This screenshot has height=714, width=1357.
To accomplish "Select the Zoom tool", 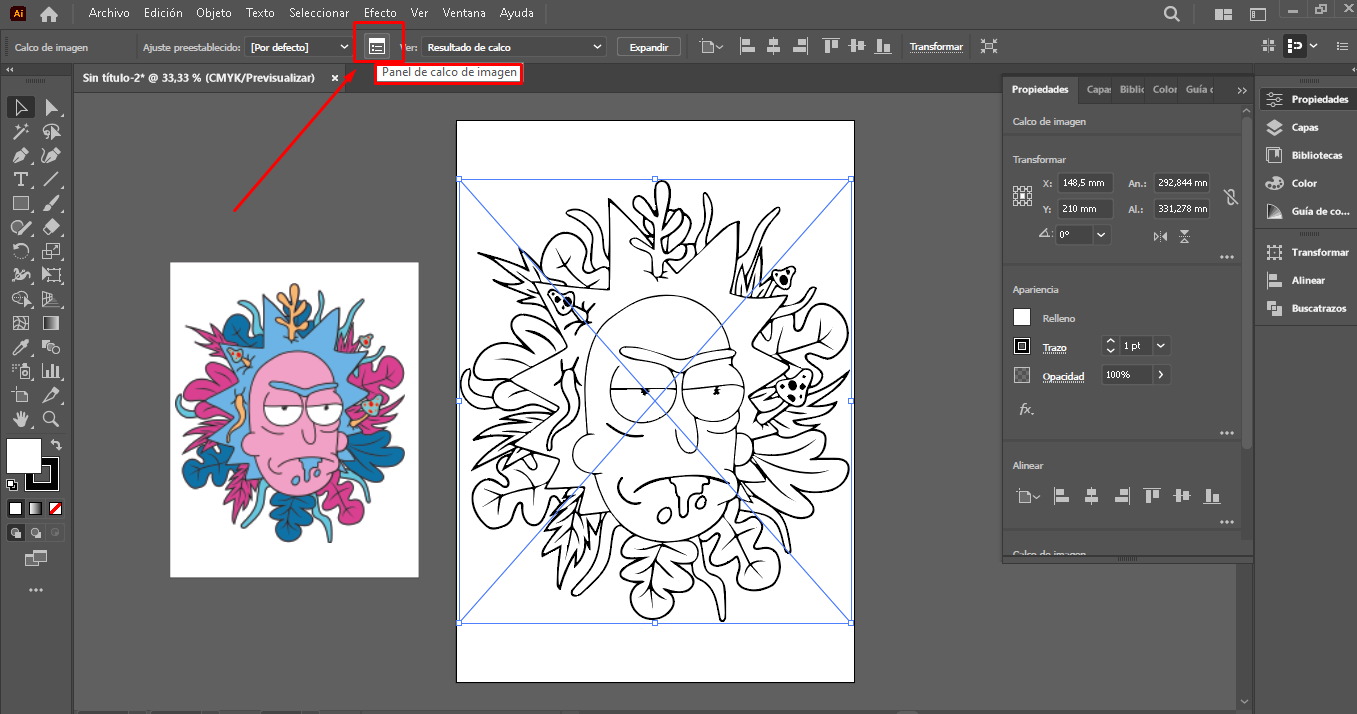I will (51, 419).
